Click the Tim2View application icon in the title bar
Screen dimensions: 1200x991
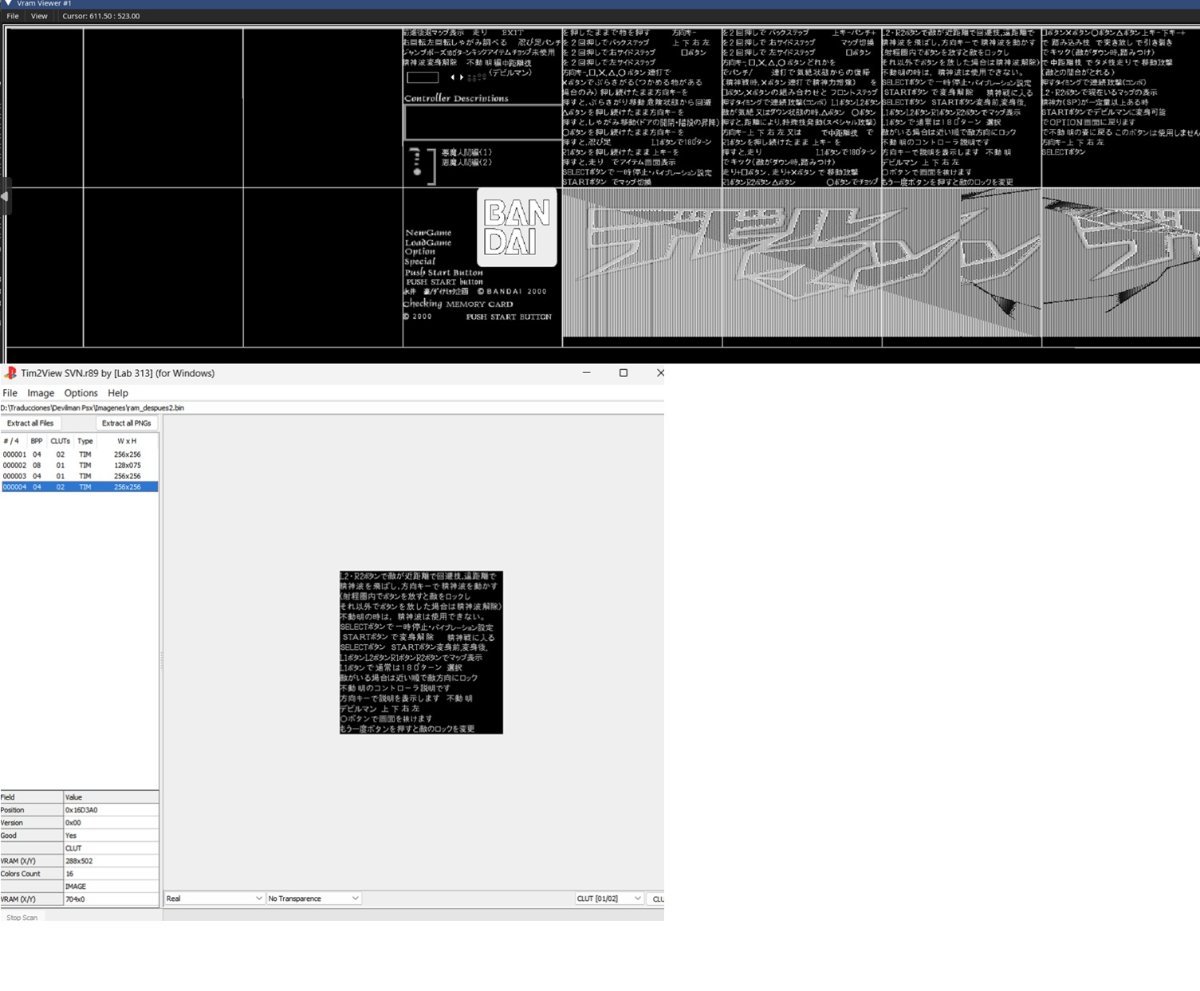9,373
